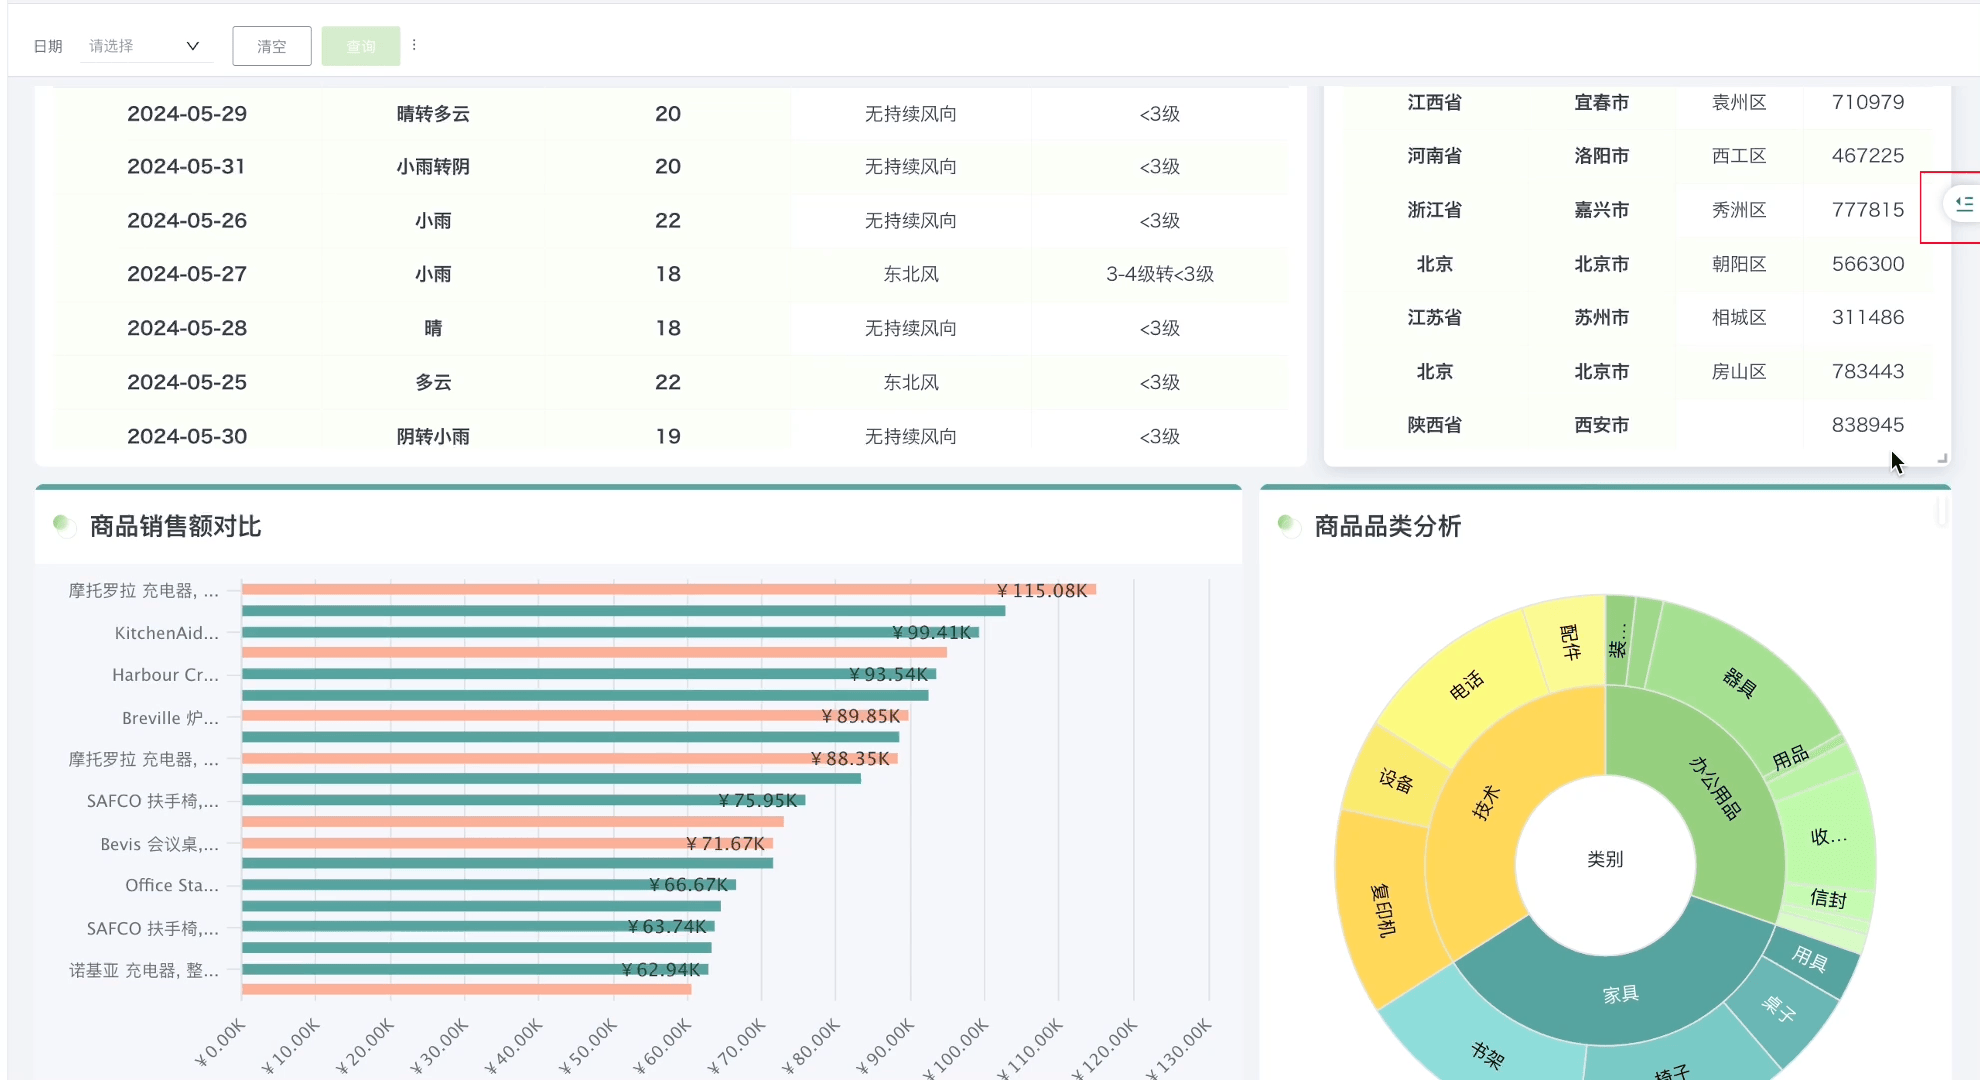Select value cell 783443
The height and width of the screenshot is (1080, 1980).
tap(1868, 371)
